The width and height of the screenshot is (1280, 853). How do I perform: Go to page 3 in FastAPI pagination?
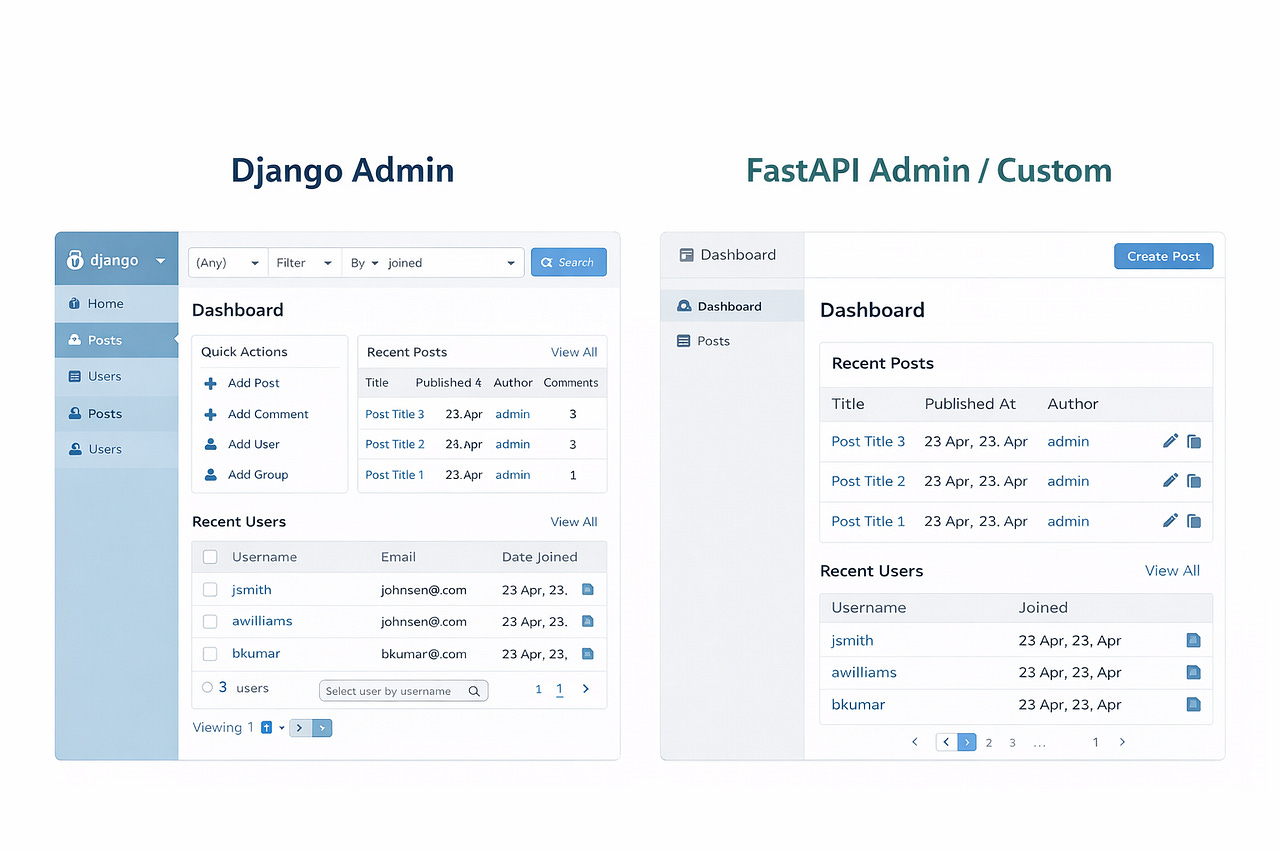pyautogui.click(x=1012, y=743)
